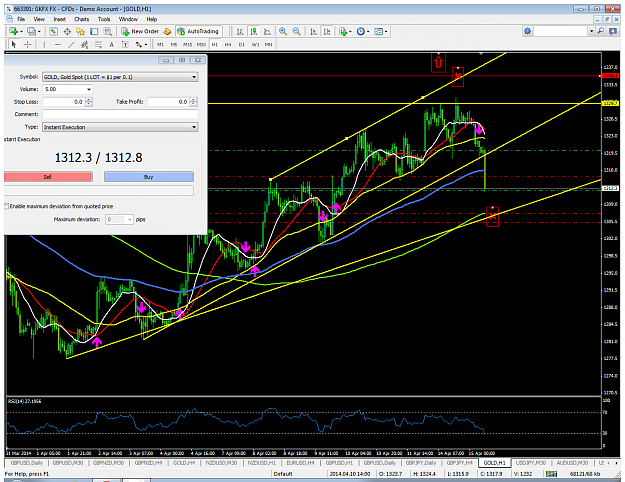625x482 pixels.
Task: Switch to W1 timeframe
Action: 255,45
